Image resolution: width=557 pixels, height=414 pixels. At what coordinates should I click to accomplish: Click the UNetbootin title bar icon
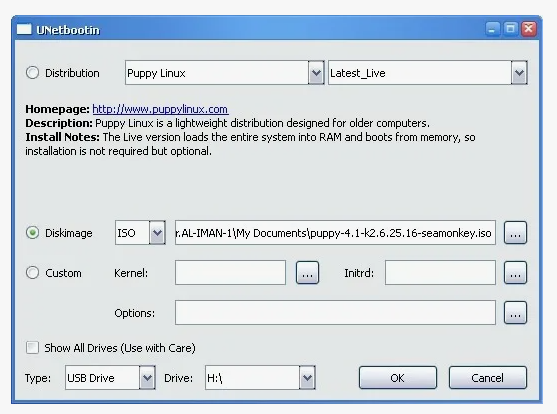click(x=24, y=29)
